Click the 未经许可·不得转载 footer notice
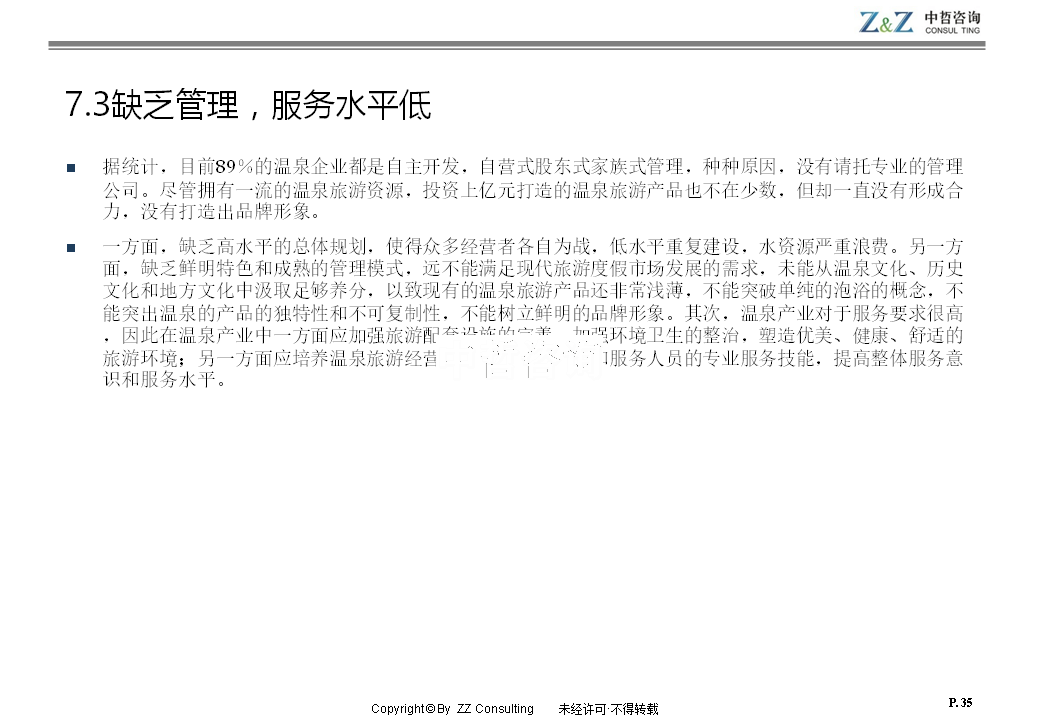The image size is (1040, 720). click(x=608, y=709)
